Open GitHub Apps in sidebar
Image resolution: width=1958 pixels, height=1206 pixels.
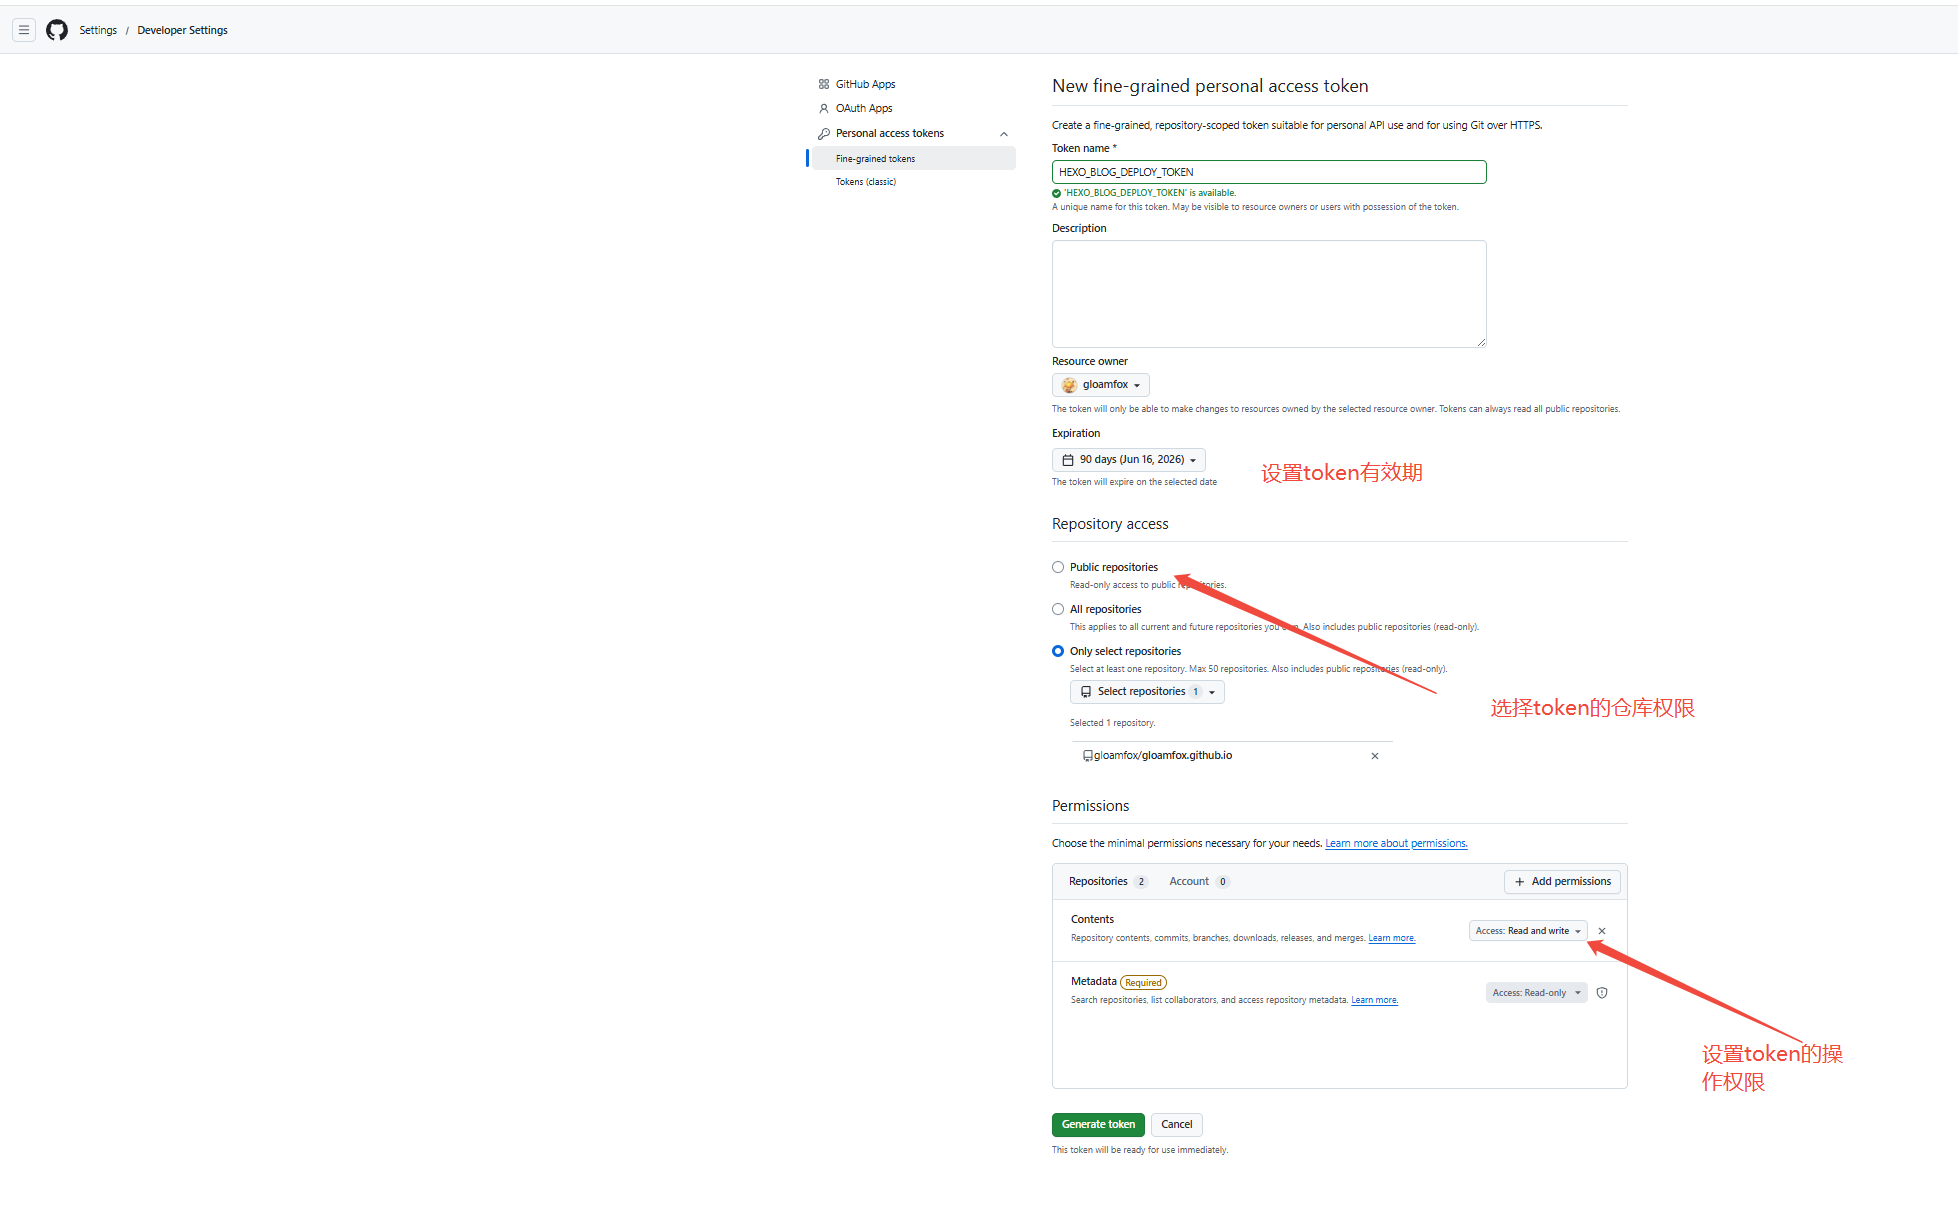(865, 84)
